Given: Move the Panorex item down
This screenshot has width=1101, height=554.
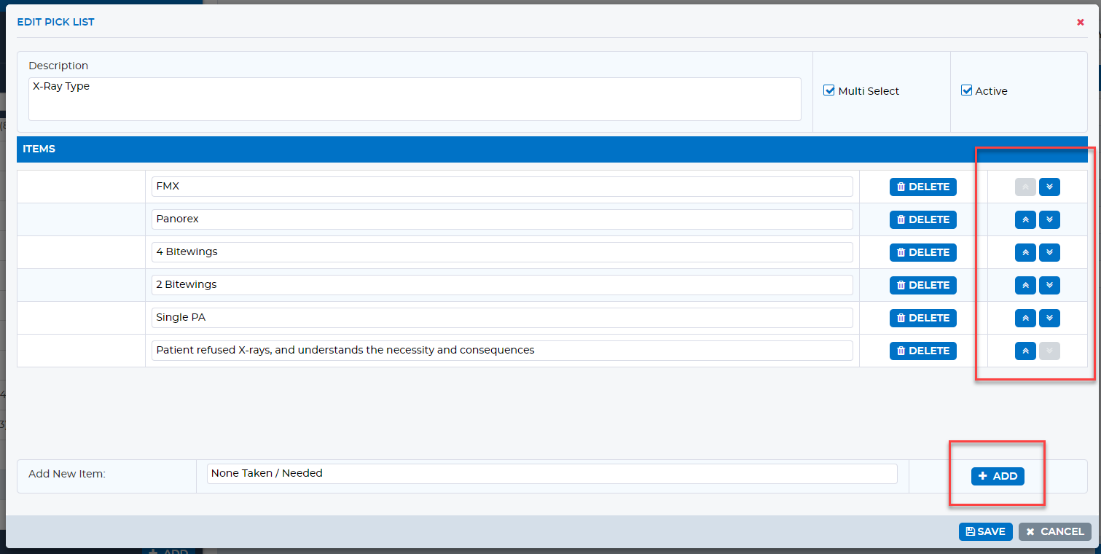Looking at the screenshot, I should click(x=1049, y=220).
